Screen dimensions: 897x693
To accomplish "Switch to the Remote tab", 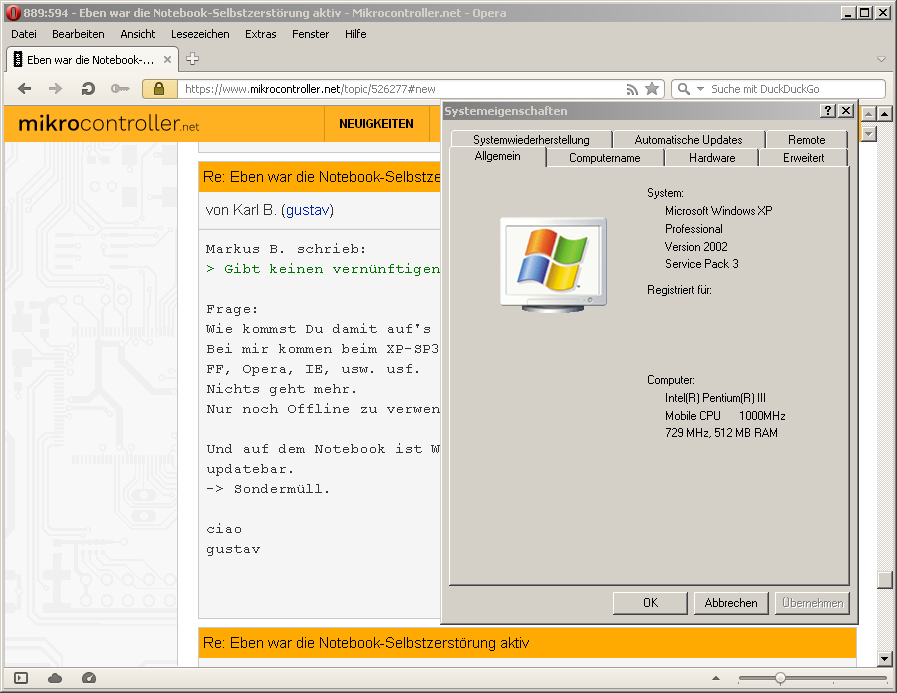I will point(807,140).
